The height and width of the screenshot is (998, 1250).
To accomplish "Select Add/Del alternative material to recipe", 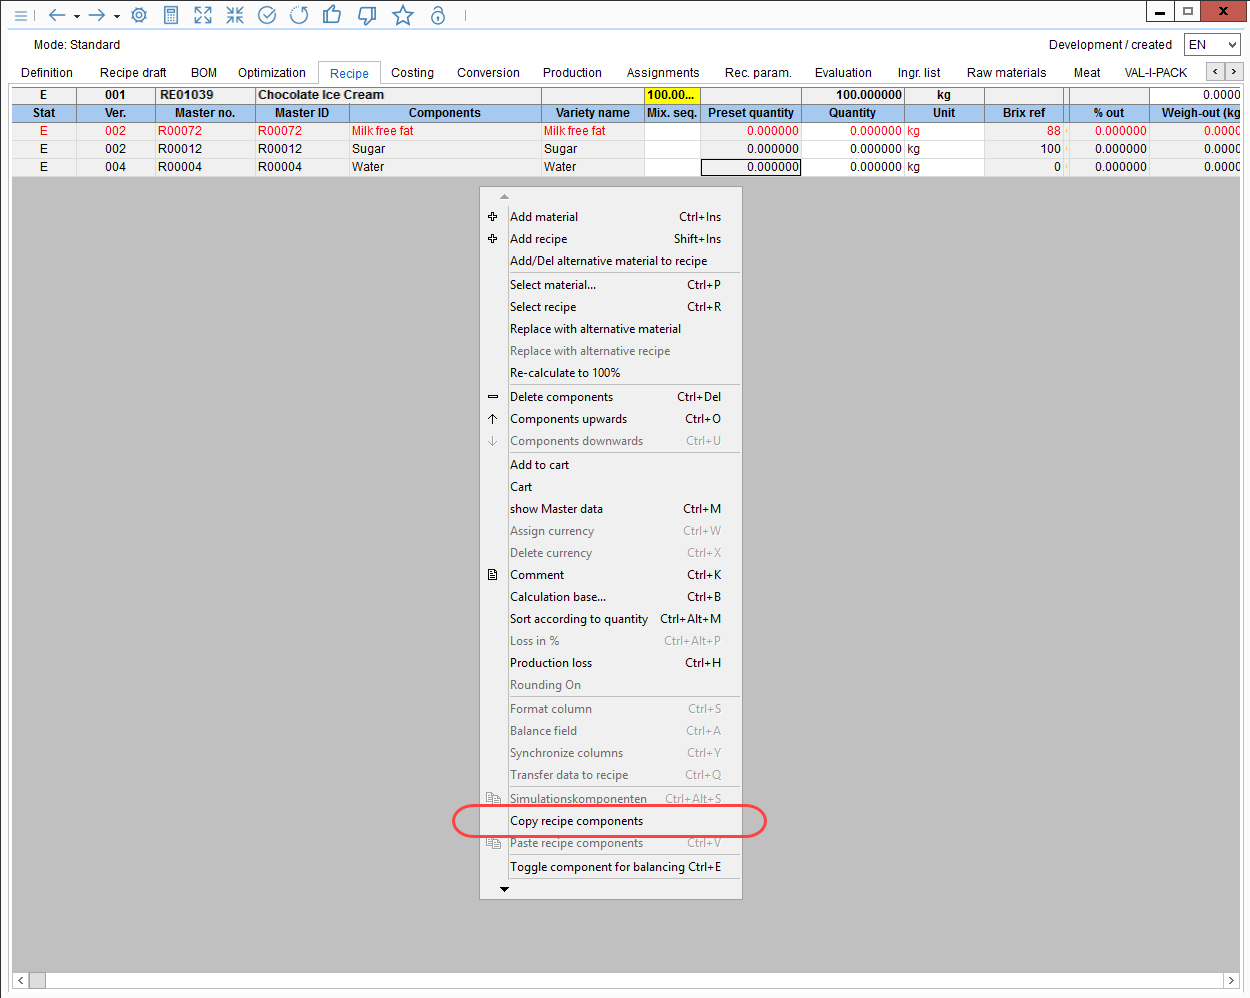I will click(x=611, y=261).
